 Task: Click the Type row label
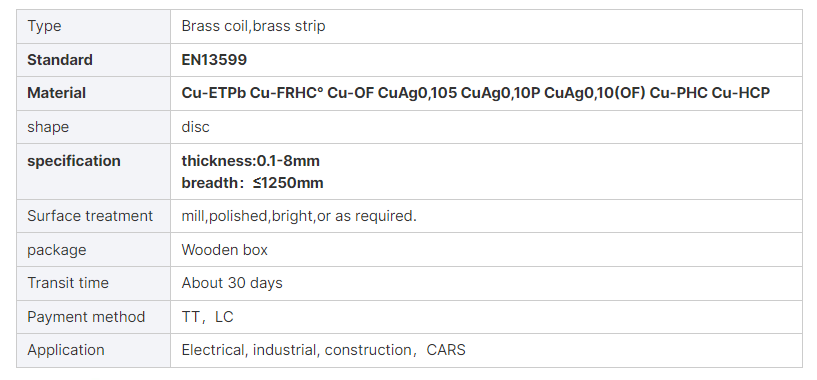44,26
